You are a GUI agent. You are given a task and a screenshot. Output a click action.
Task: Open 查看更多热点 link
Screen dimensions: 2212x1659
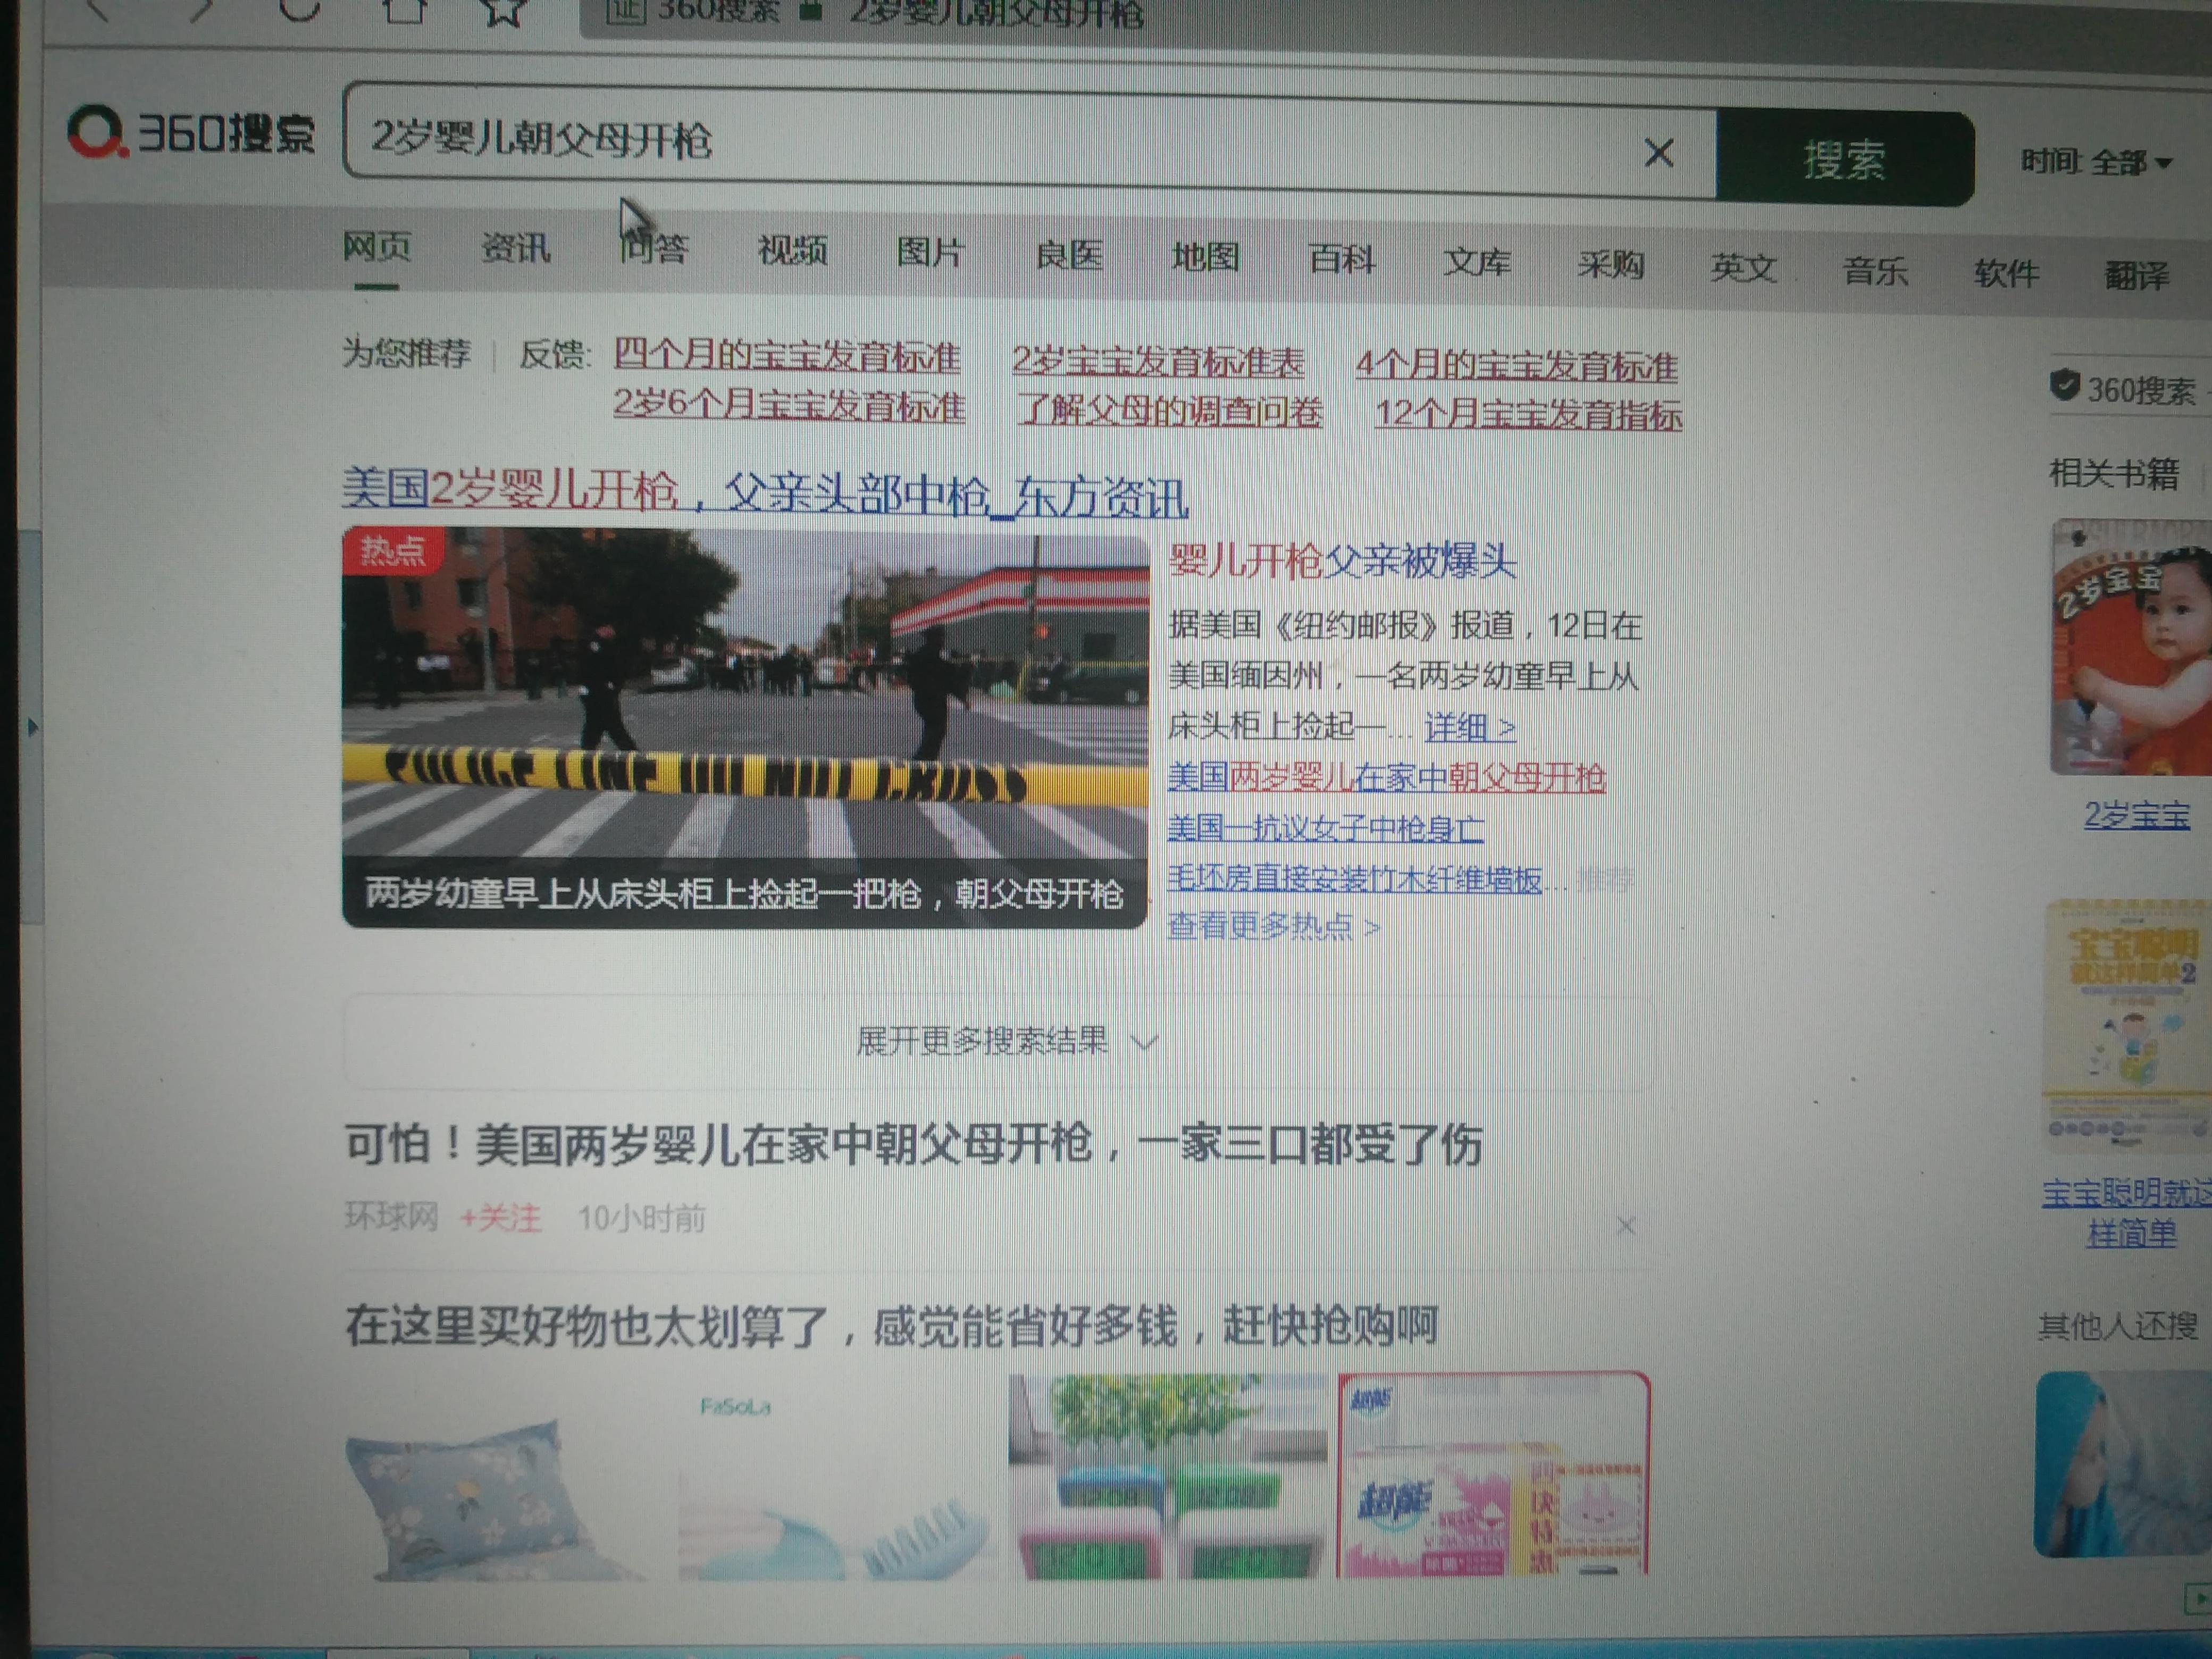(x=1273, y=927)
